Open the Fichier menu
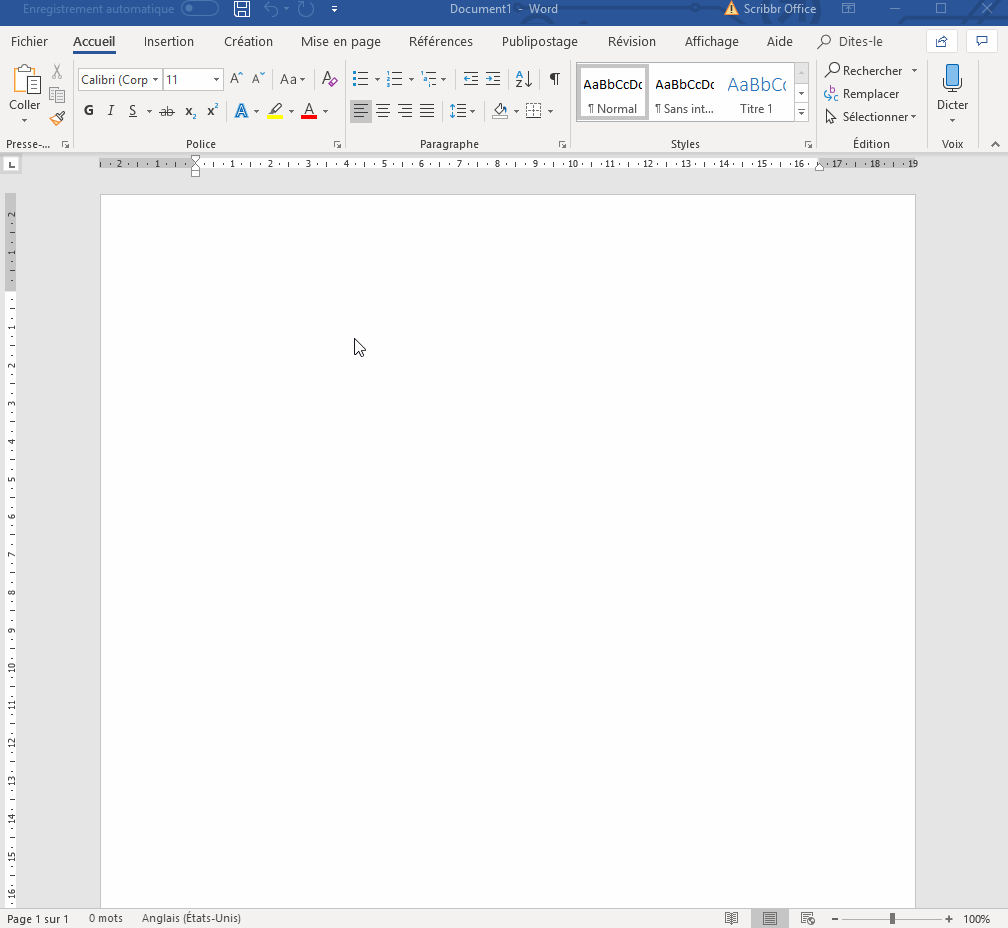 click(29, 42)
